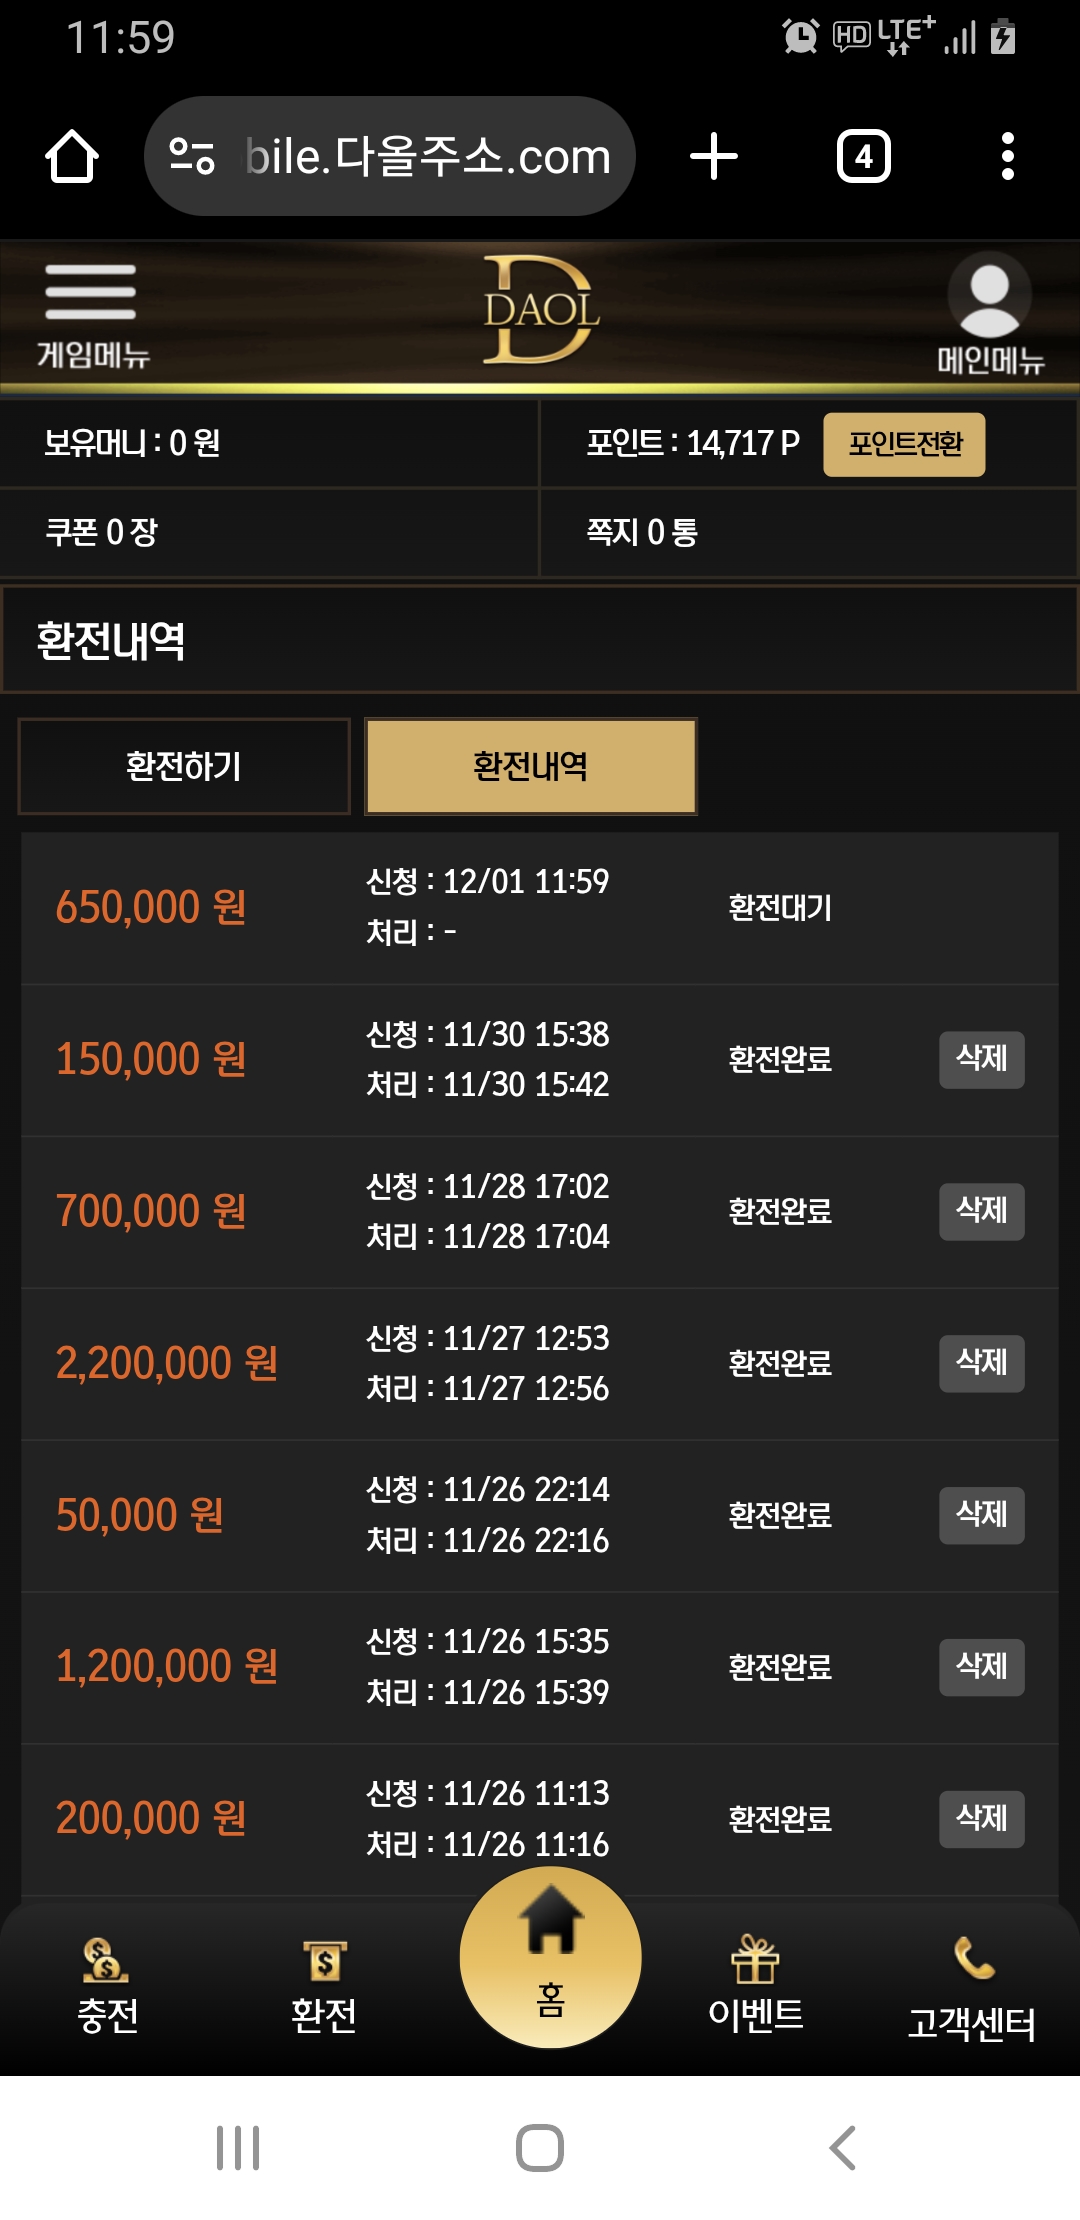This screenshot has width=1080, height=2220.
Task: Delete the 50,000 원 withdrawal record
Action: point(981,1515)
